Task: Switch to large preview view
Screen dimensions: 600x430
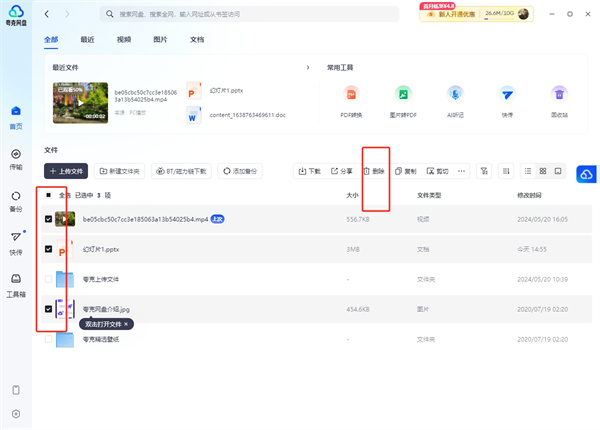Action: coord(558,171)
